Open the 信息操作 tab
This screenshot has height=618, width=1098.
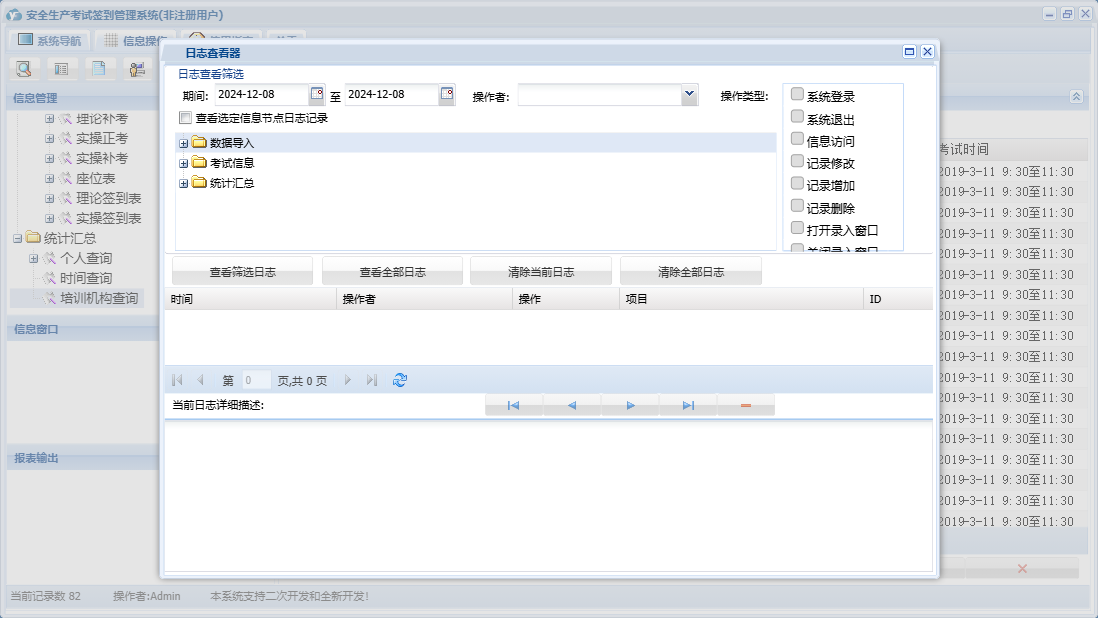[x=136, y=41]
